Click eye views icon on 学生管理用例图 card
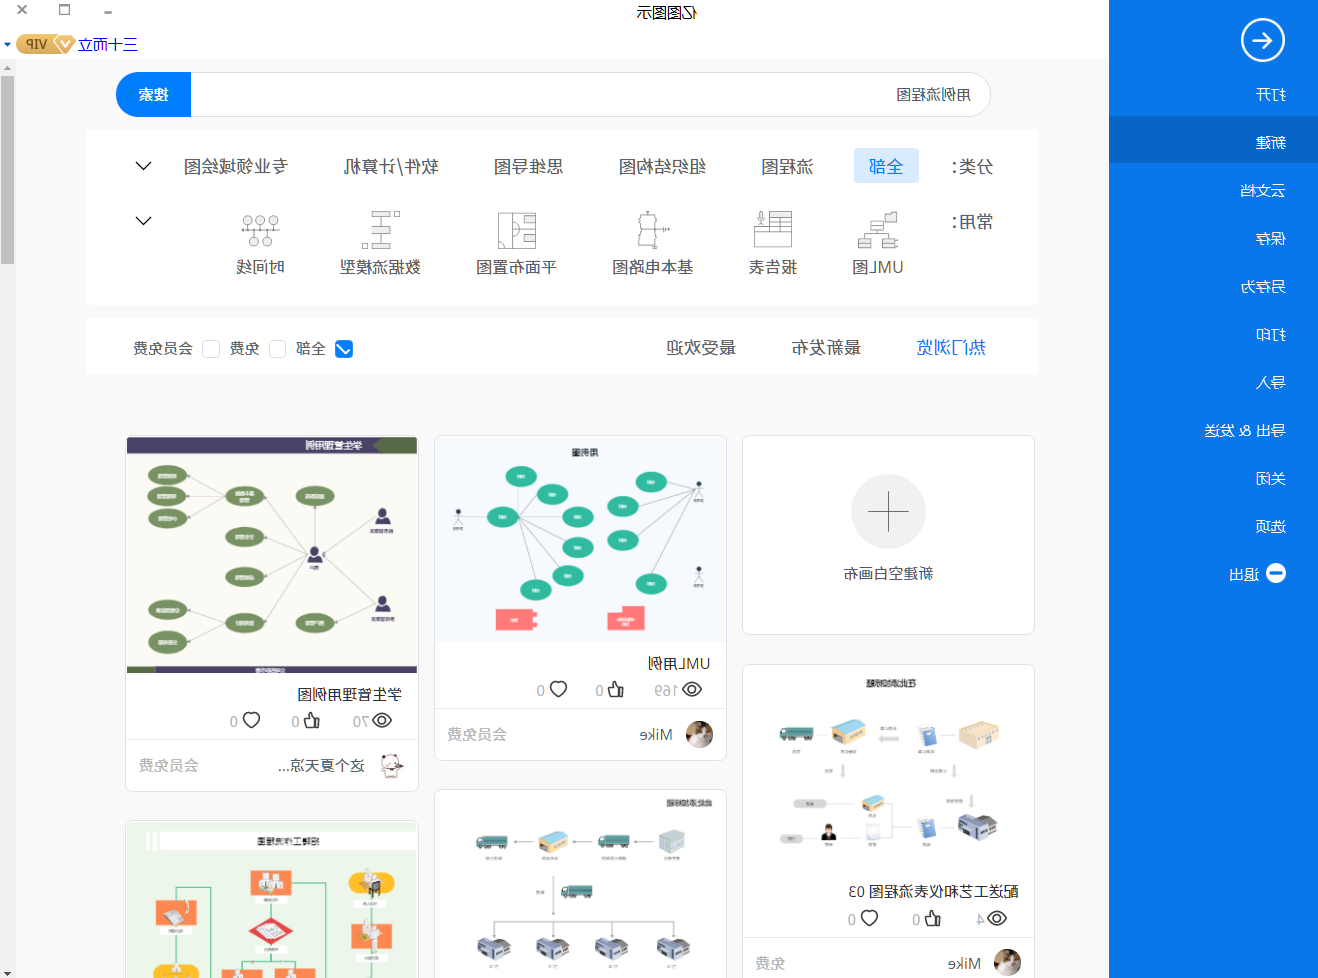Viewport: 1318px width, 978px height. [x=382, y=721]
